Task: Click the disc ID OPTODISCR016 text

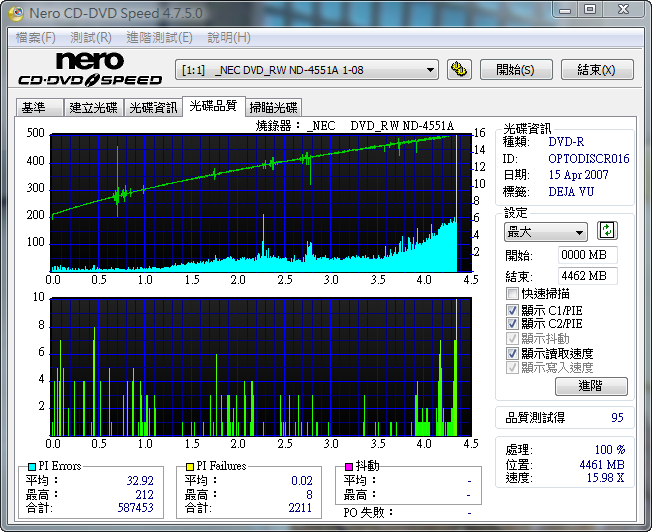Action: tap(589, 158)
